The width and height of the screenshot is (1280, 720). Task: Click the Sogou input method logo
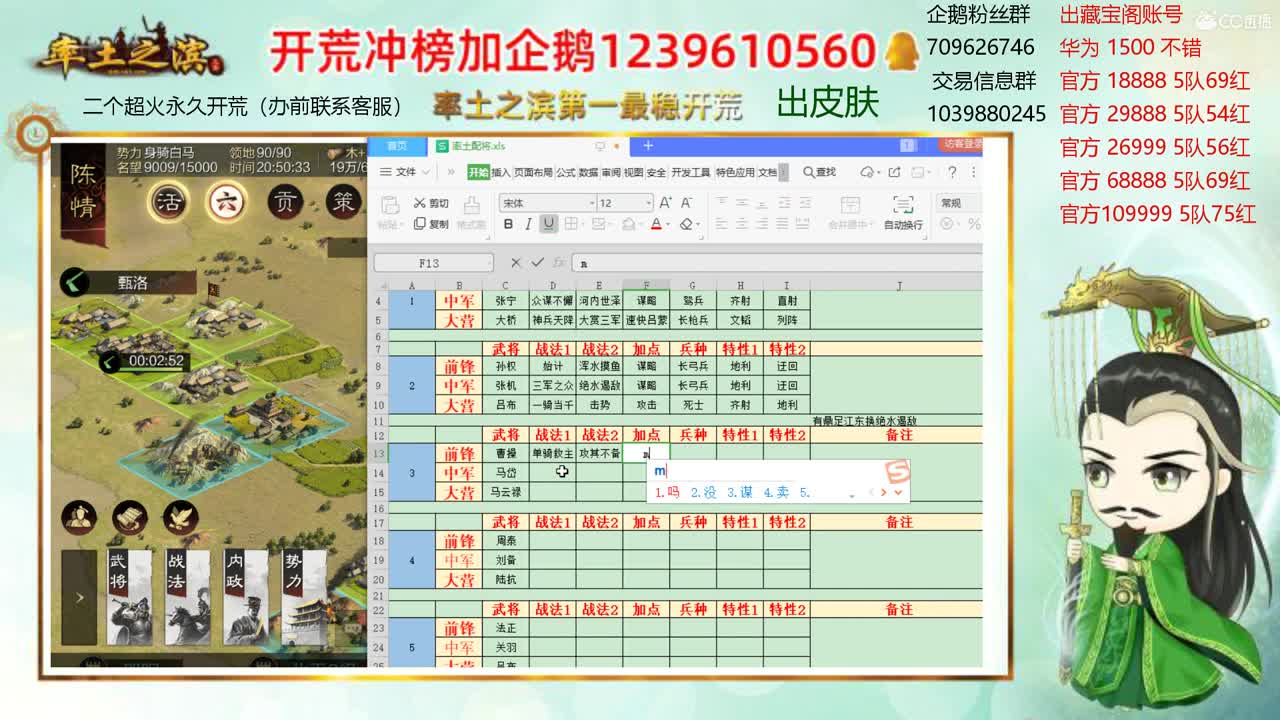[x=898, y=471]
